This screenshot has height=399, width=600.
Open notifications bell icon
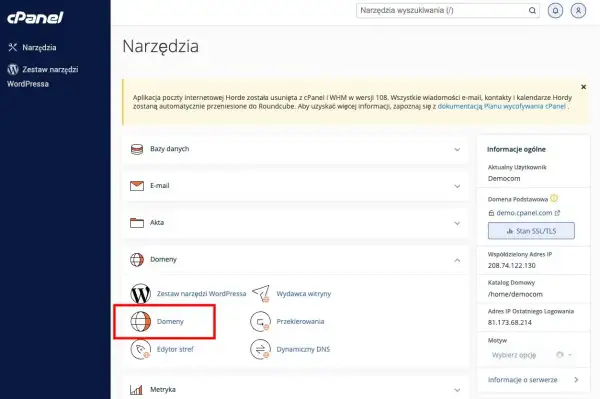[555, 11]
